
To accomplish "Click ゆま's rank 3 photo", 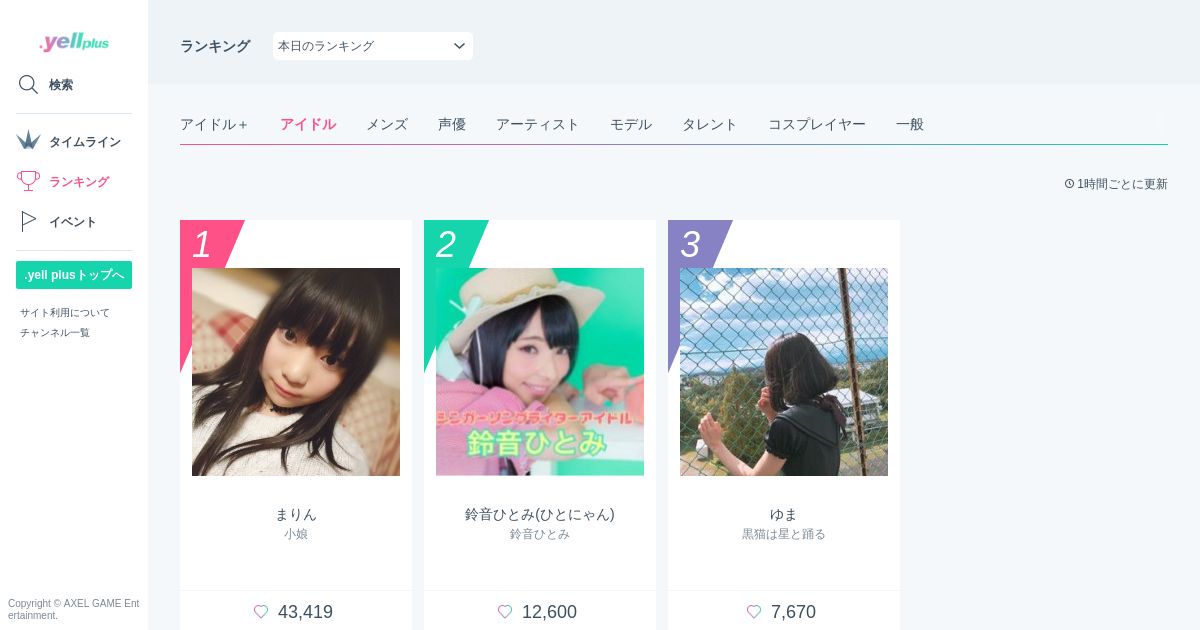I will [x=784, y=372].
